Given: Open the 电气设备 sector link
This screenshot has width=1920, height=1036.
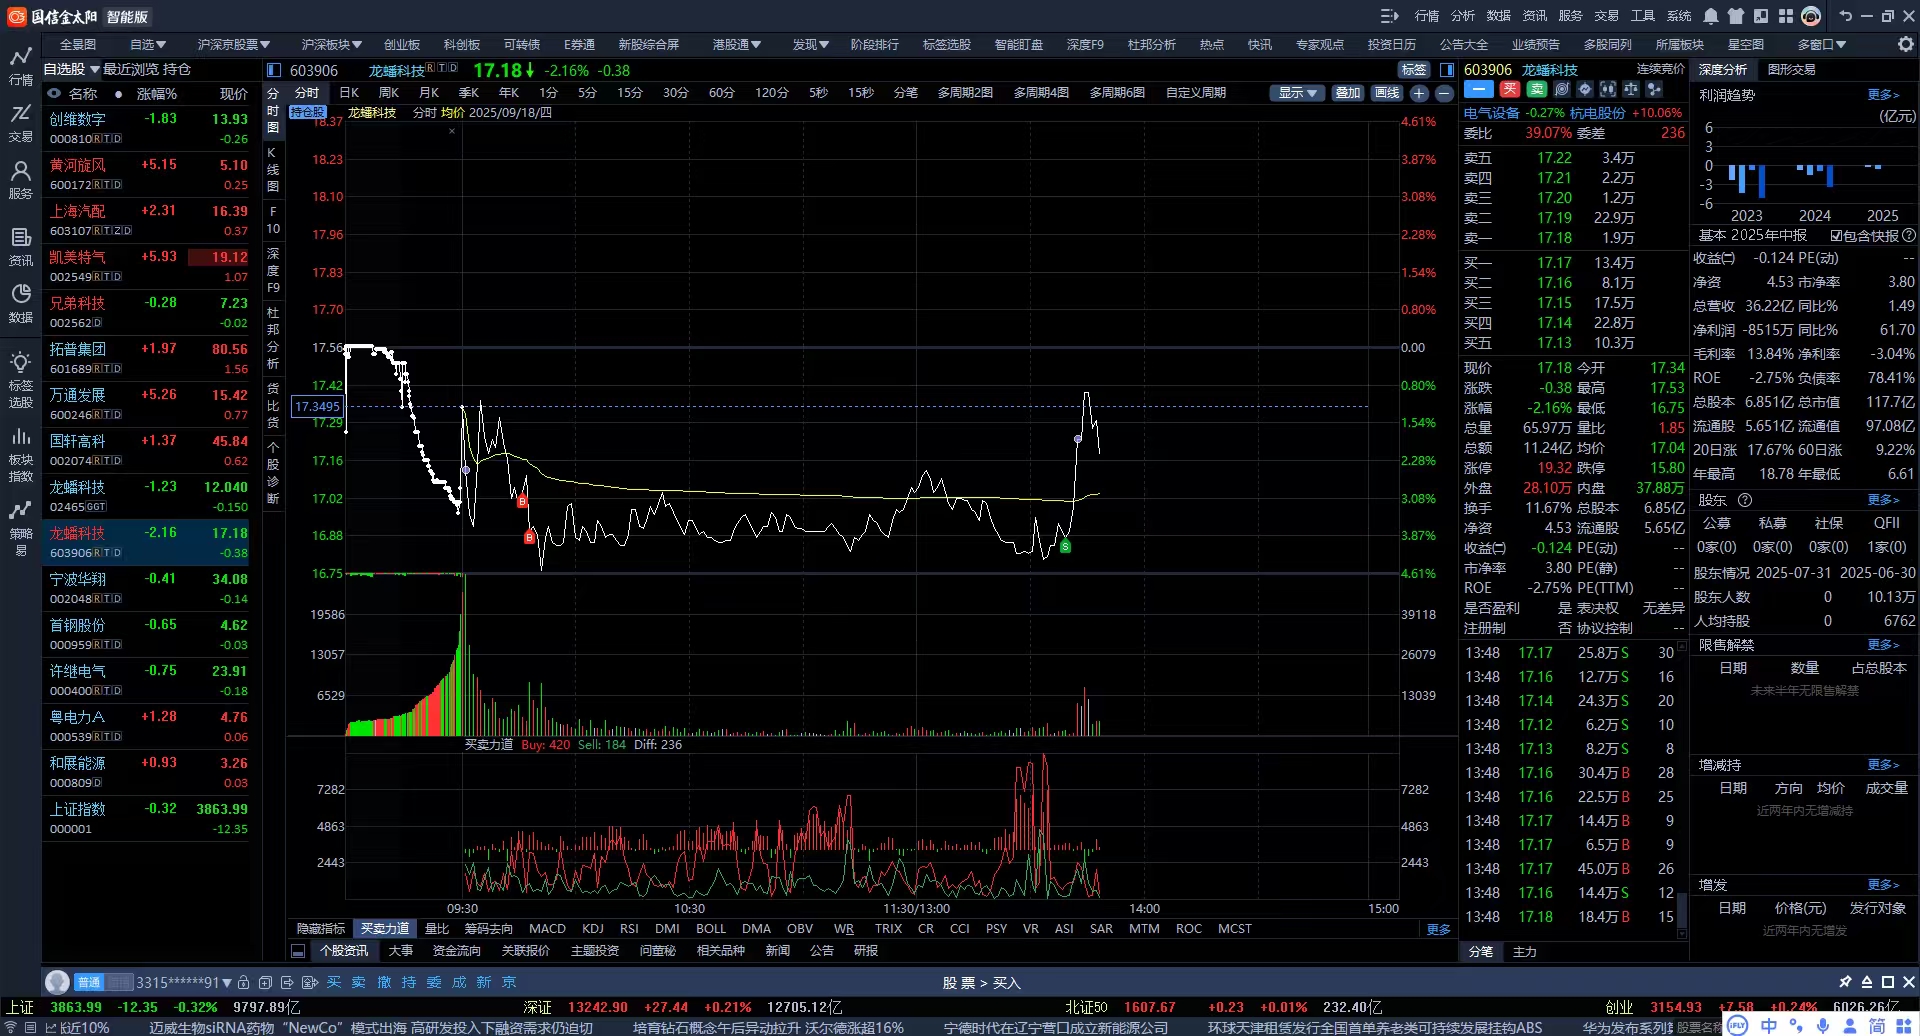Looking at the screenshot, I should (x=1491, y=113).
